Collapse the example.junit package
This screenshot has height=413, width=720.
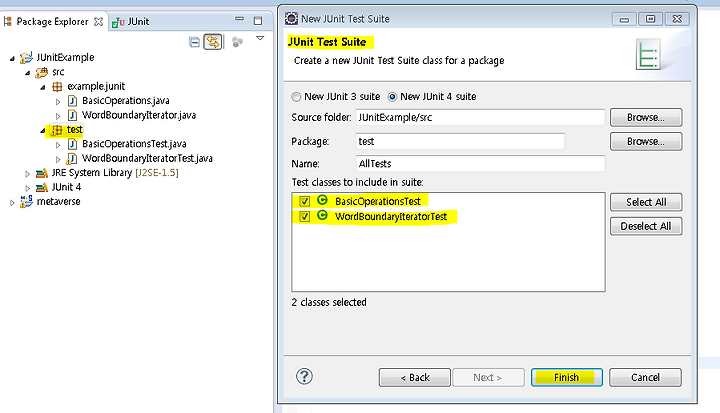43,87
